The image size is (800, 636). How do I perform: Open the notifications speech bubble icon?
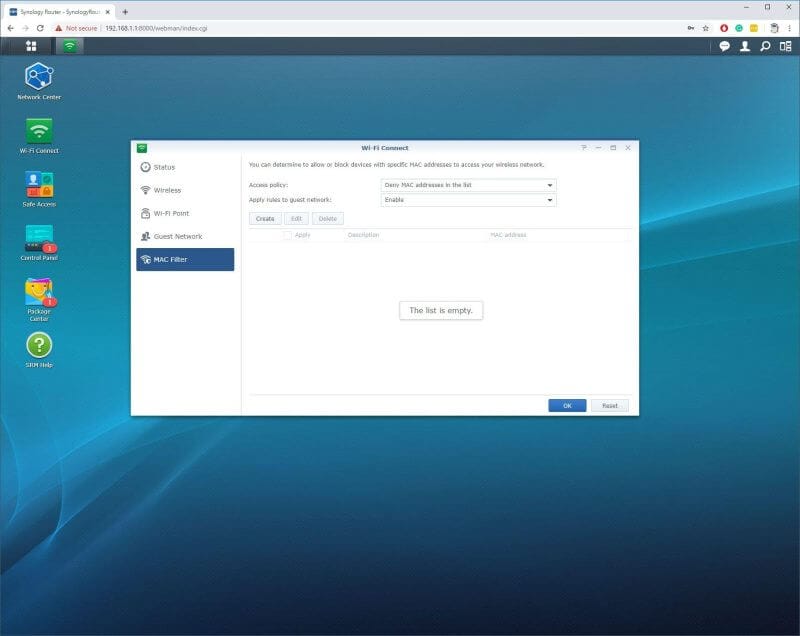tap(725, 47)
